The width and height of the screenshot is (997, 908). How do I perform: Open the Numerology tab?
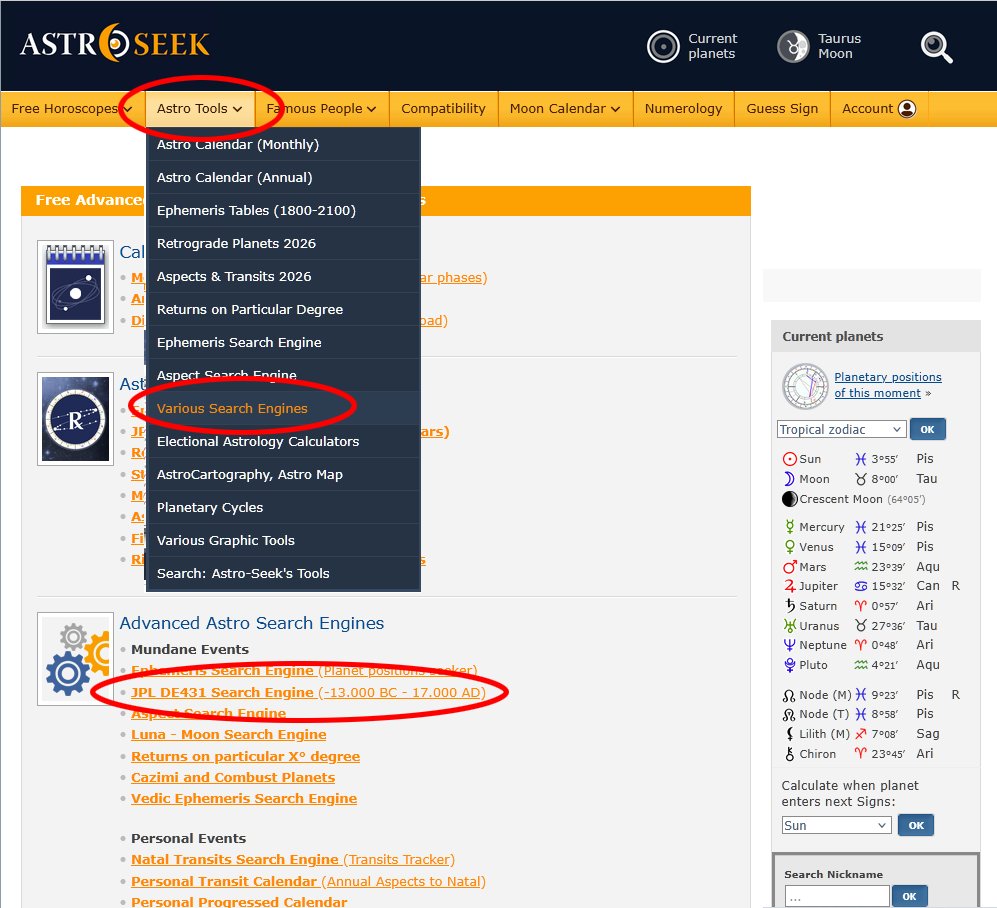[684, 109]
